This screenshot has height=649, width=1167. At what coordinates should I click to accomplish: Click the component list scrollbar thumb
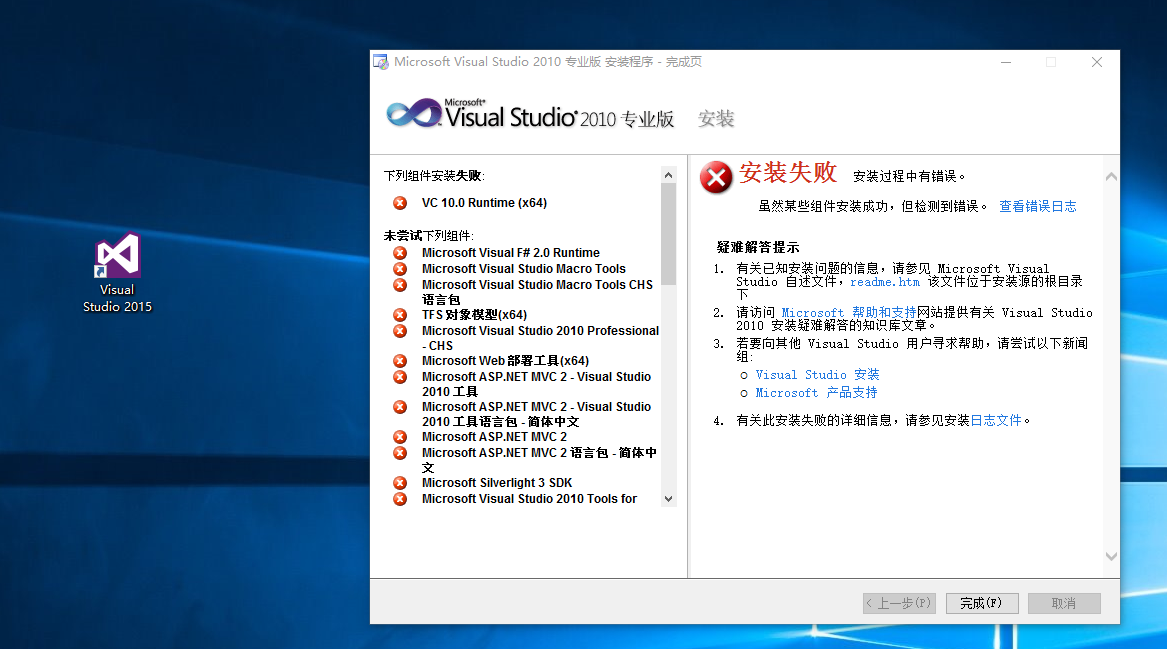click(668, 234)
